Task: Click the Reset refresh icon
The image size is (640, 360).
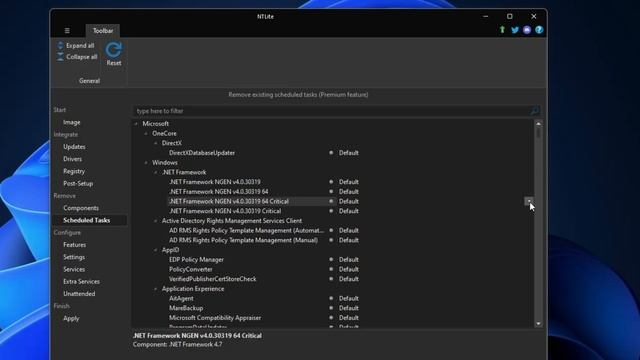Action: coord(113,50)
